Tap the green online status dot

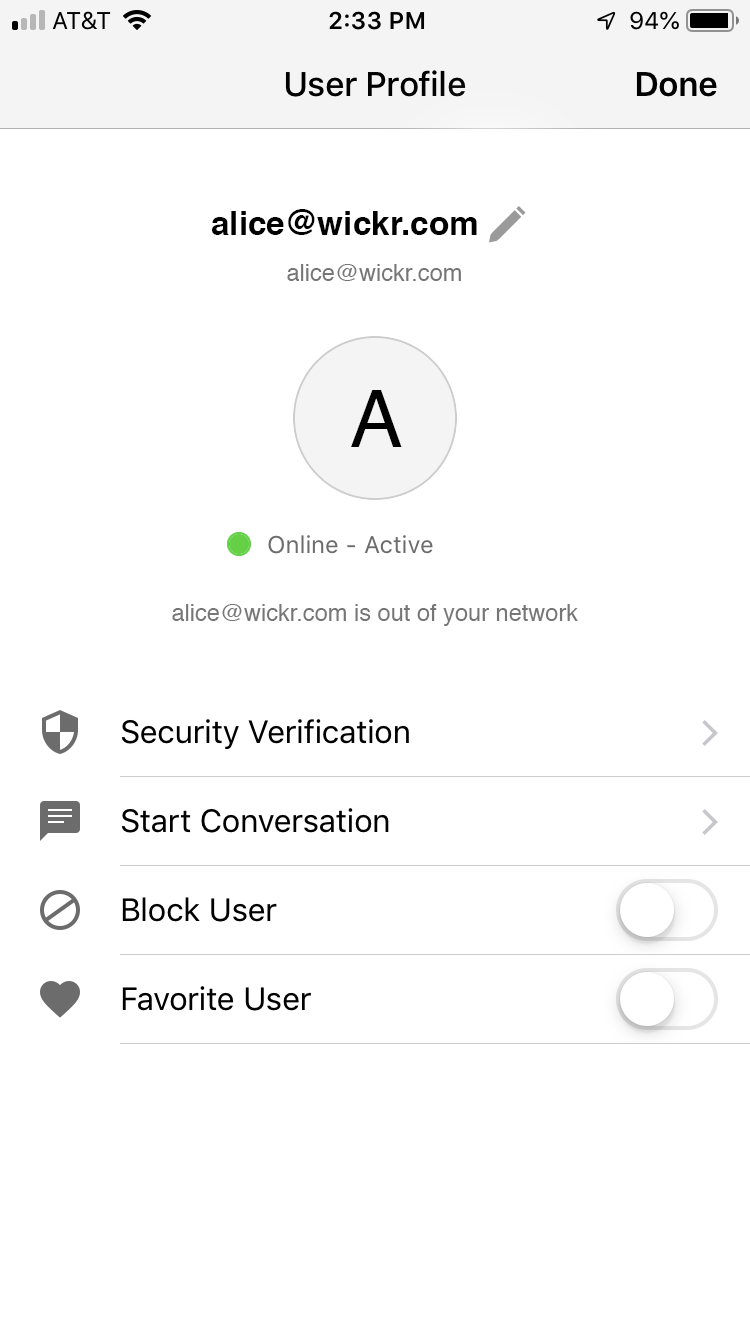click(239, 544)
